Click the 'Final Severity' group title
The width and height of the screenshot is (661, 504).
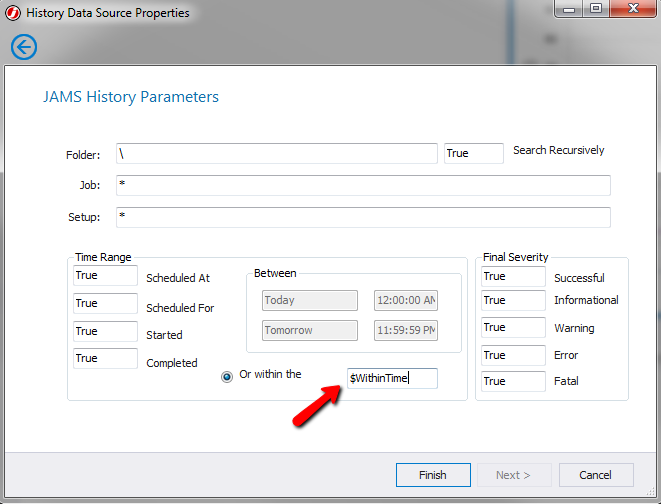(516, 257)
